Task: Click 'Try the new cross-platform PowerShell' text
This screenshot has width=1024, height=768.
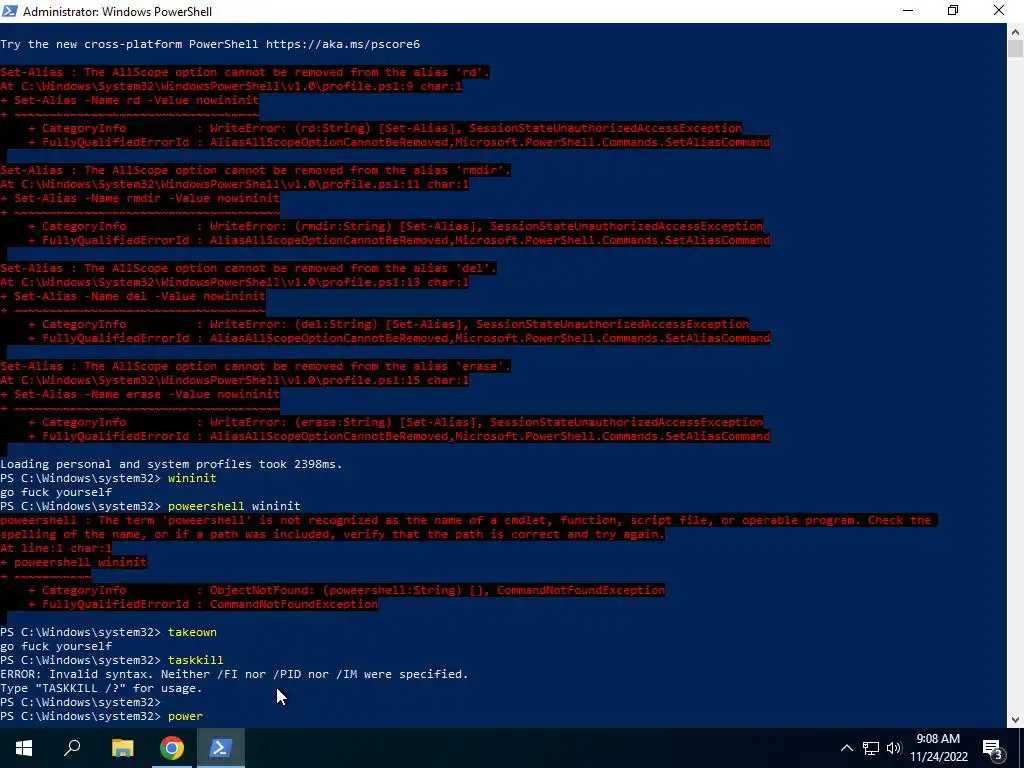Action: pos(129,44)
